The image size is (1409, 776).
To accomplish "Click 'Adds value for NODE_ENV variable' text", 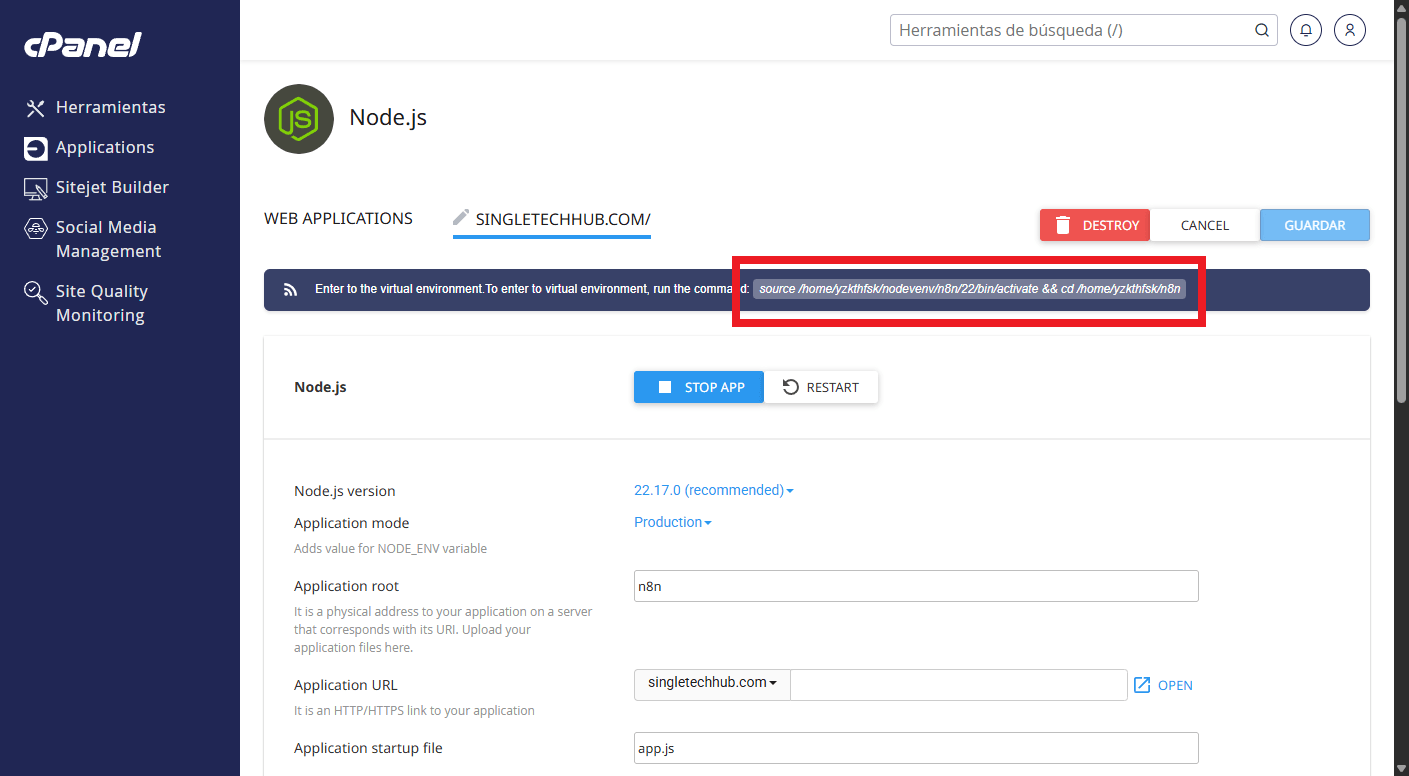I will tap(390, 549).
